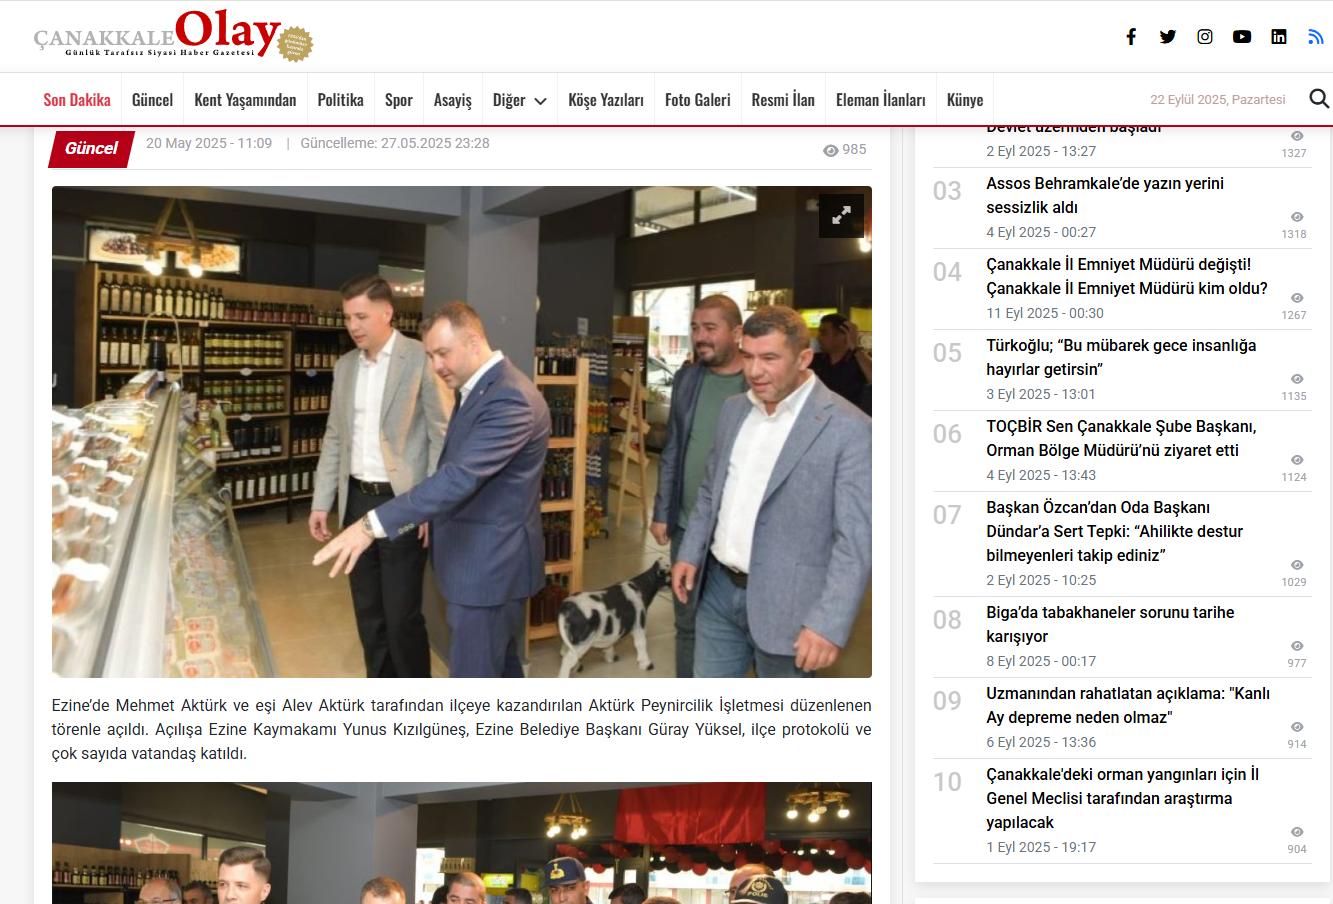Open the Facebook page icon
Screen dimensions: 1333x904
click(x=1131, y=37)
